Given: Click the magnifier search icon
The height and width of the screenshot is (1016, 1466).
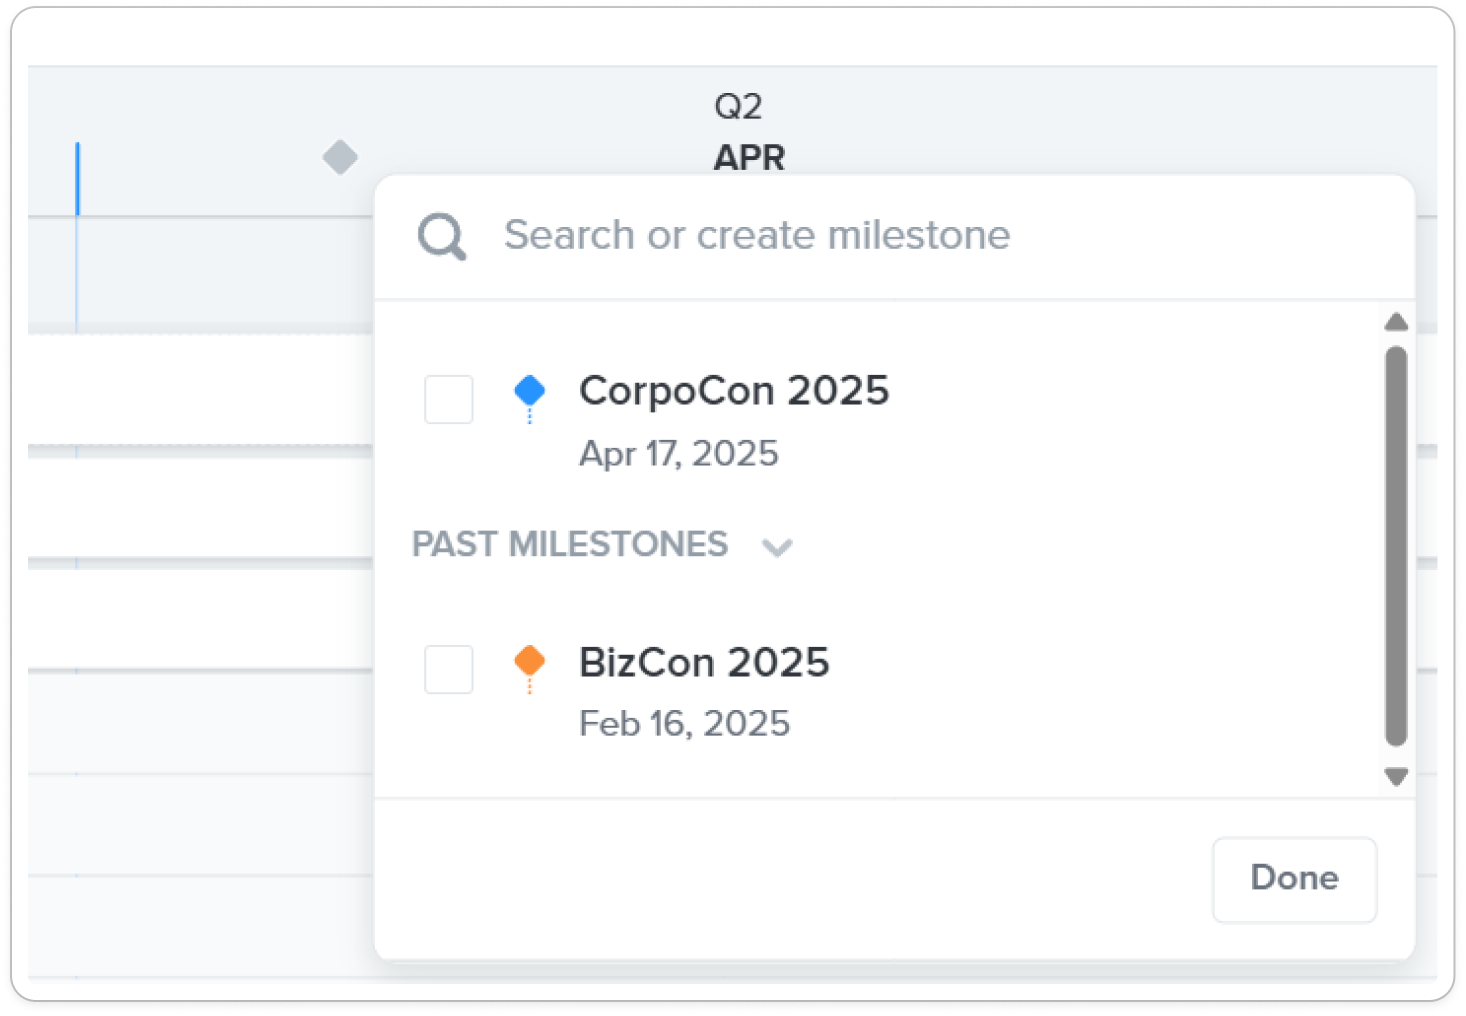Looking at the screenshot, I should 441,237.
